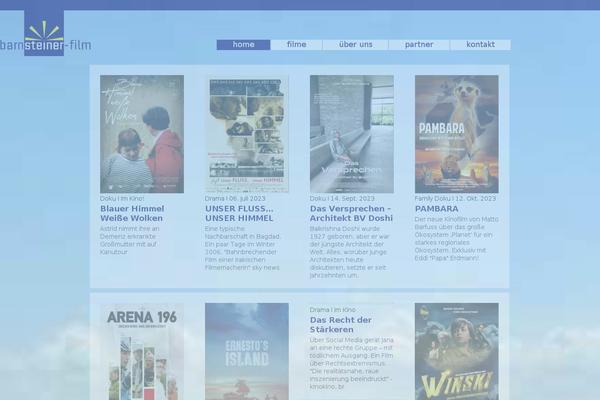Click description starting 'Astrid nimmt ihre an'
The width and height of the screenshot is (600, 400).
coord(130,240)
